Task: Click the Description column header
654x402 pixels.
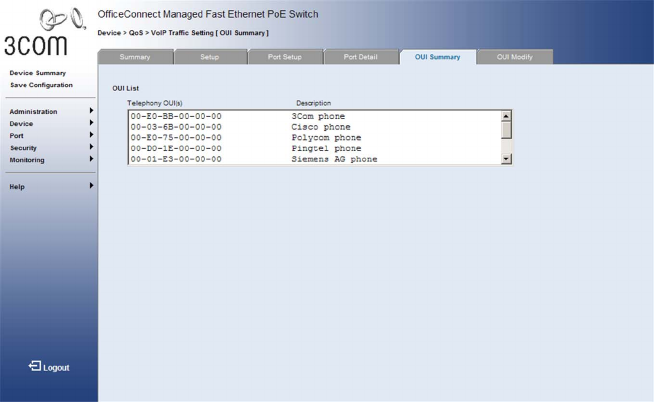Action: pyautogui.click(x=314, y=103)
